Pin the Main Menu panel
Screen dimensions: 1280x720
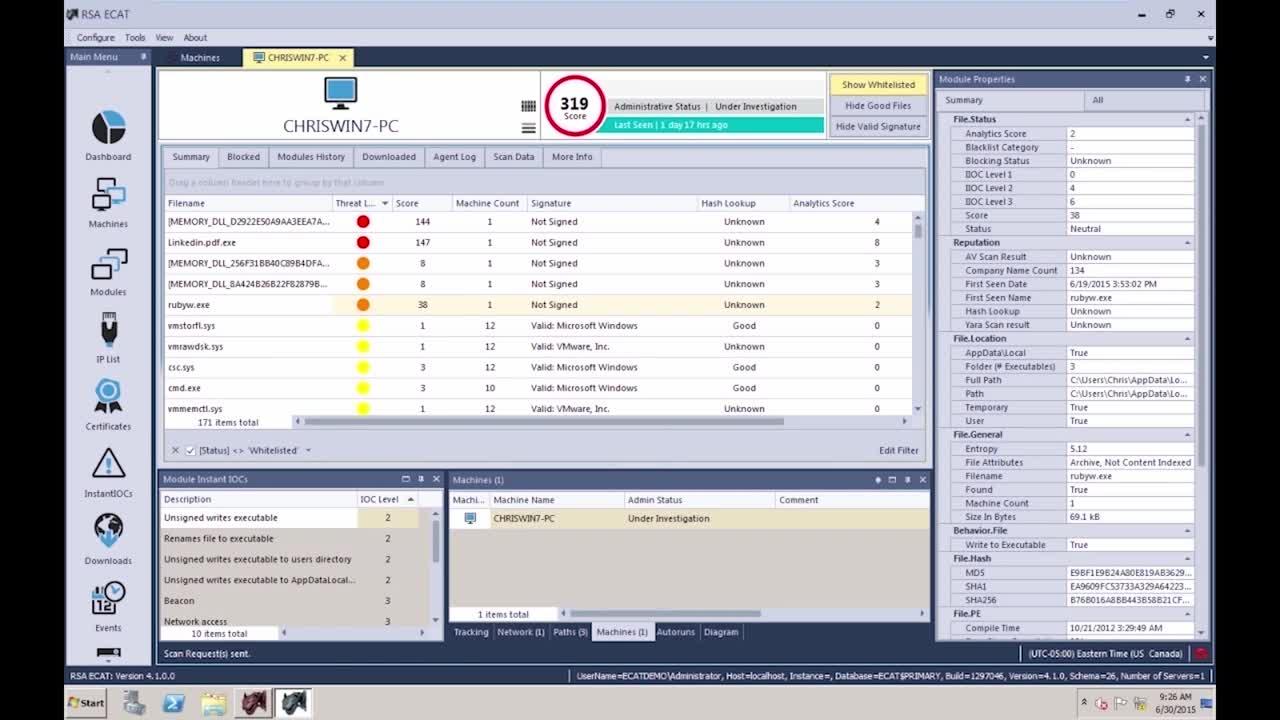coord(143,57)
